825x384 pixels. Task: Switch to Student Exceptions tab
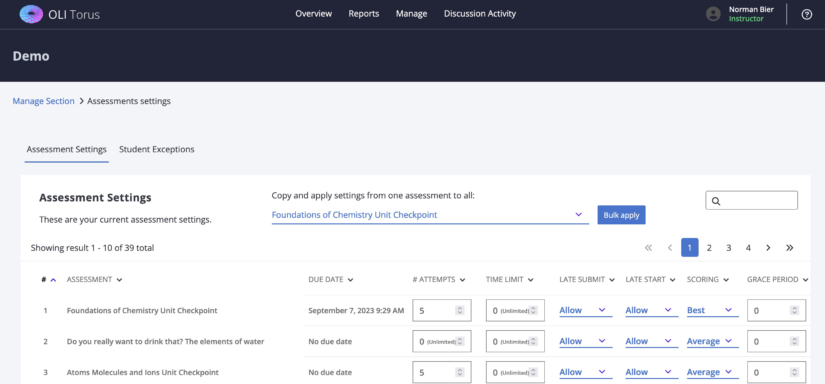pos(157,149)
